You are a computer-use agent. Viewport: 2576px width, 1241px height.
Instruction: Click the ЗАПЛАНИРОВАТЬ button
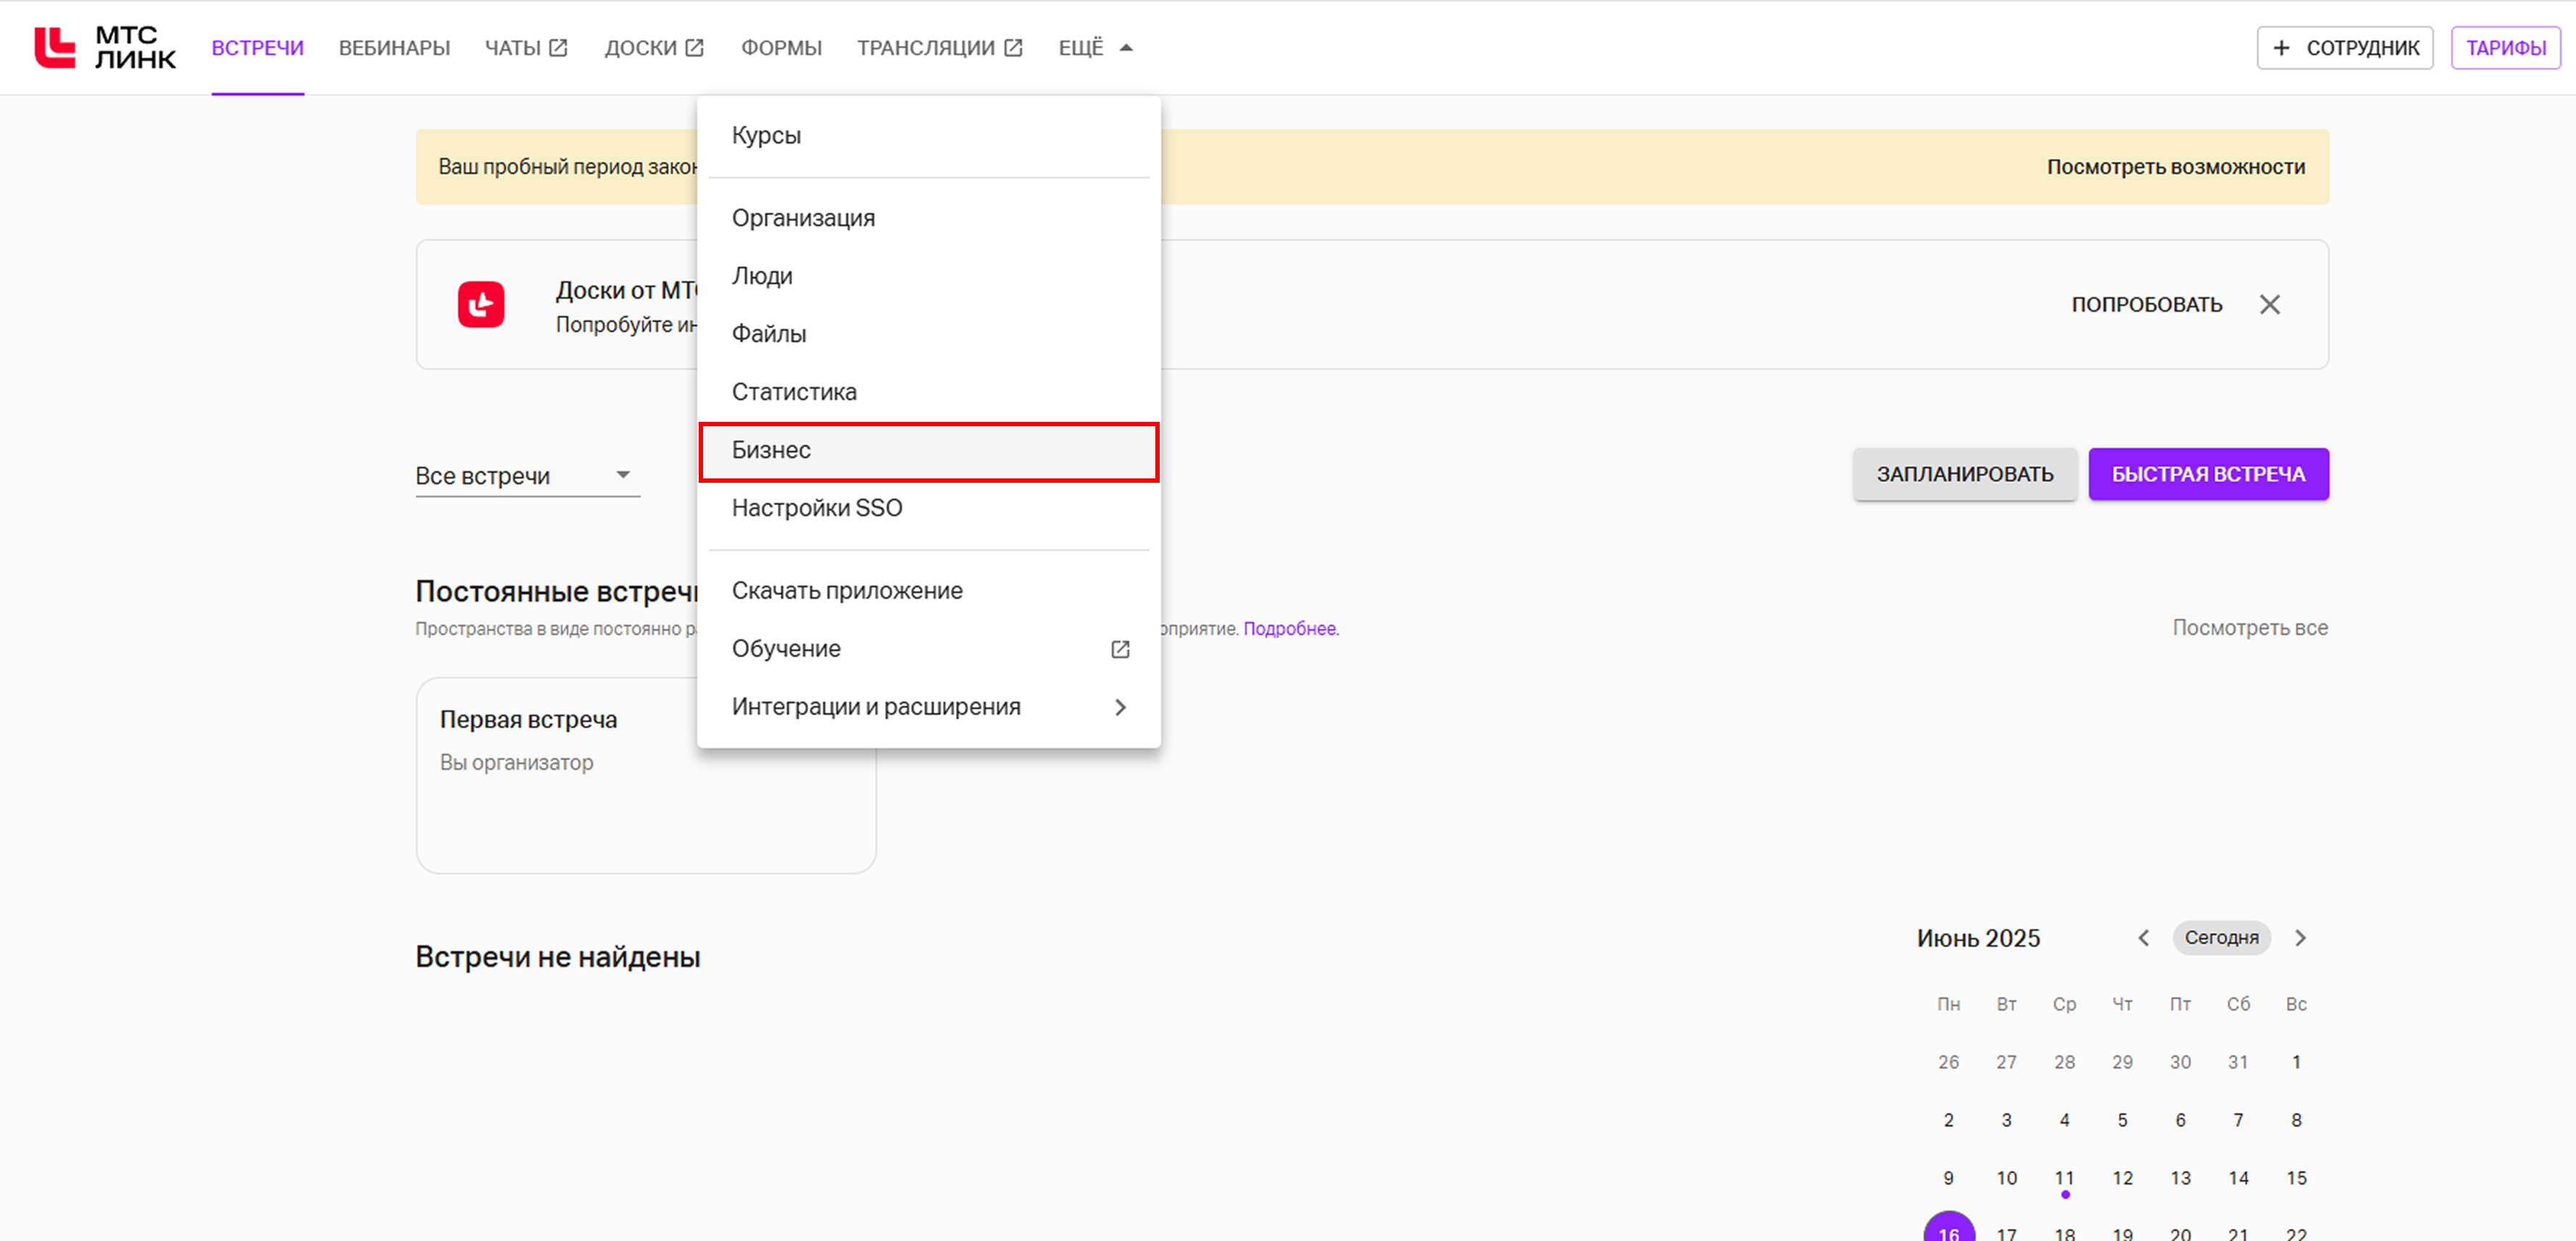tap(1964, 474)
